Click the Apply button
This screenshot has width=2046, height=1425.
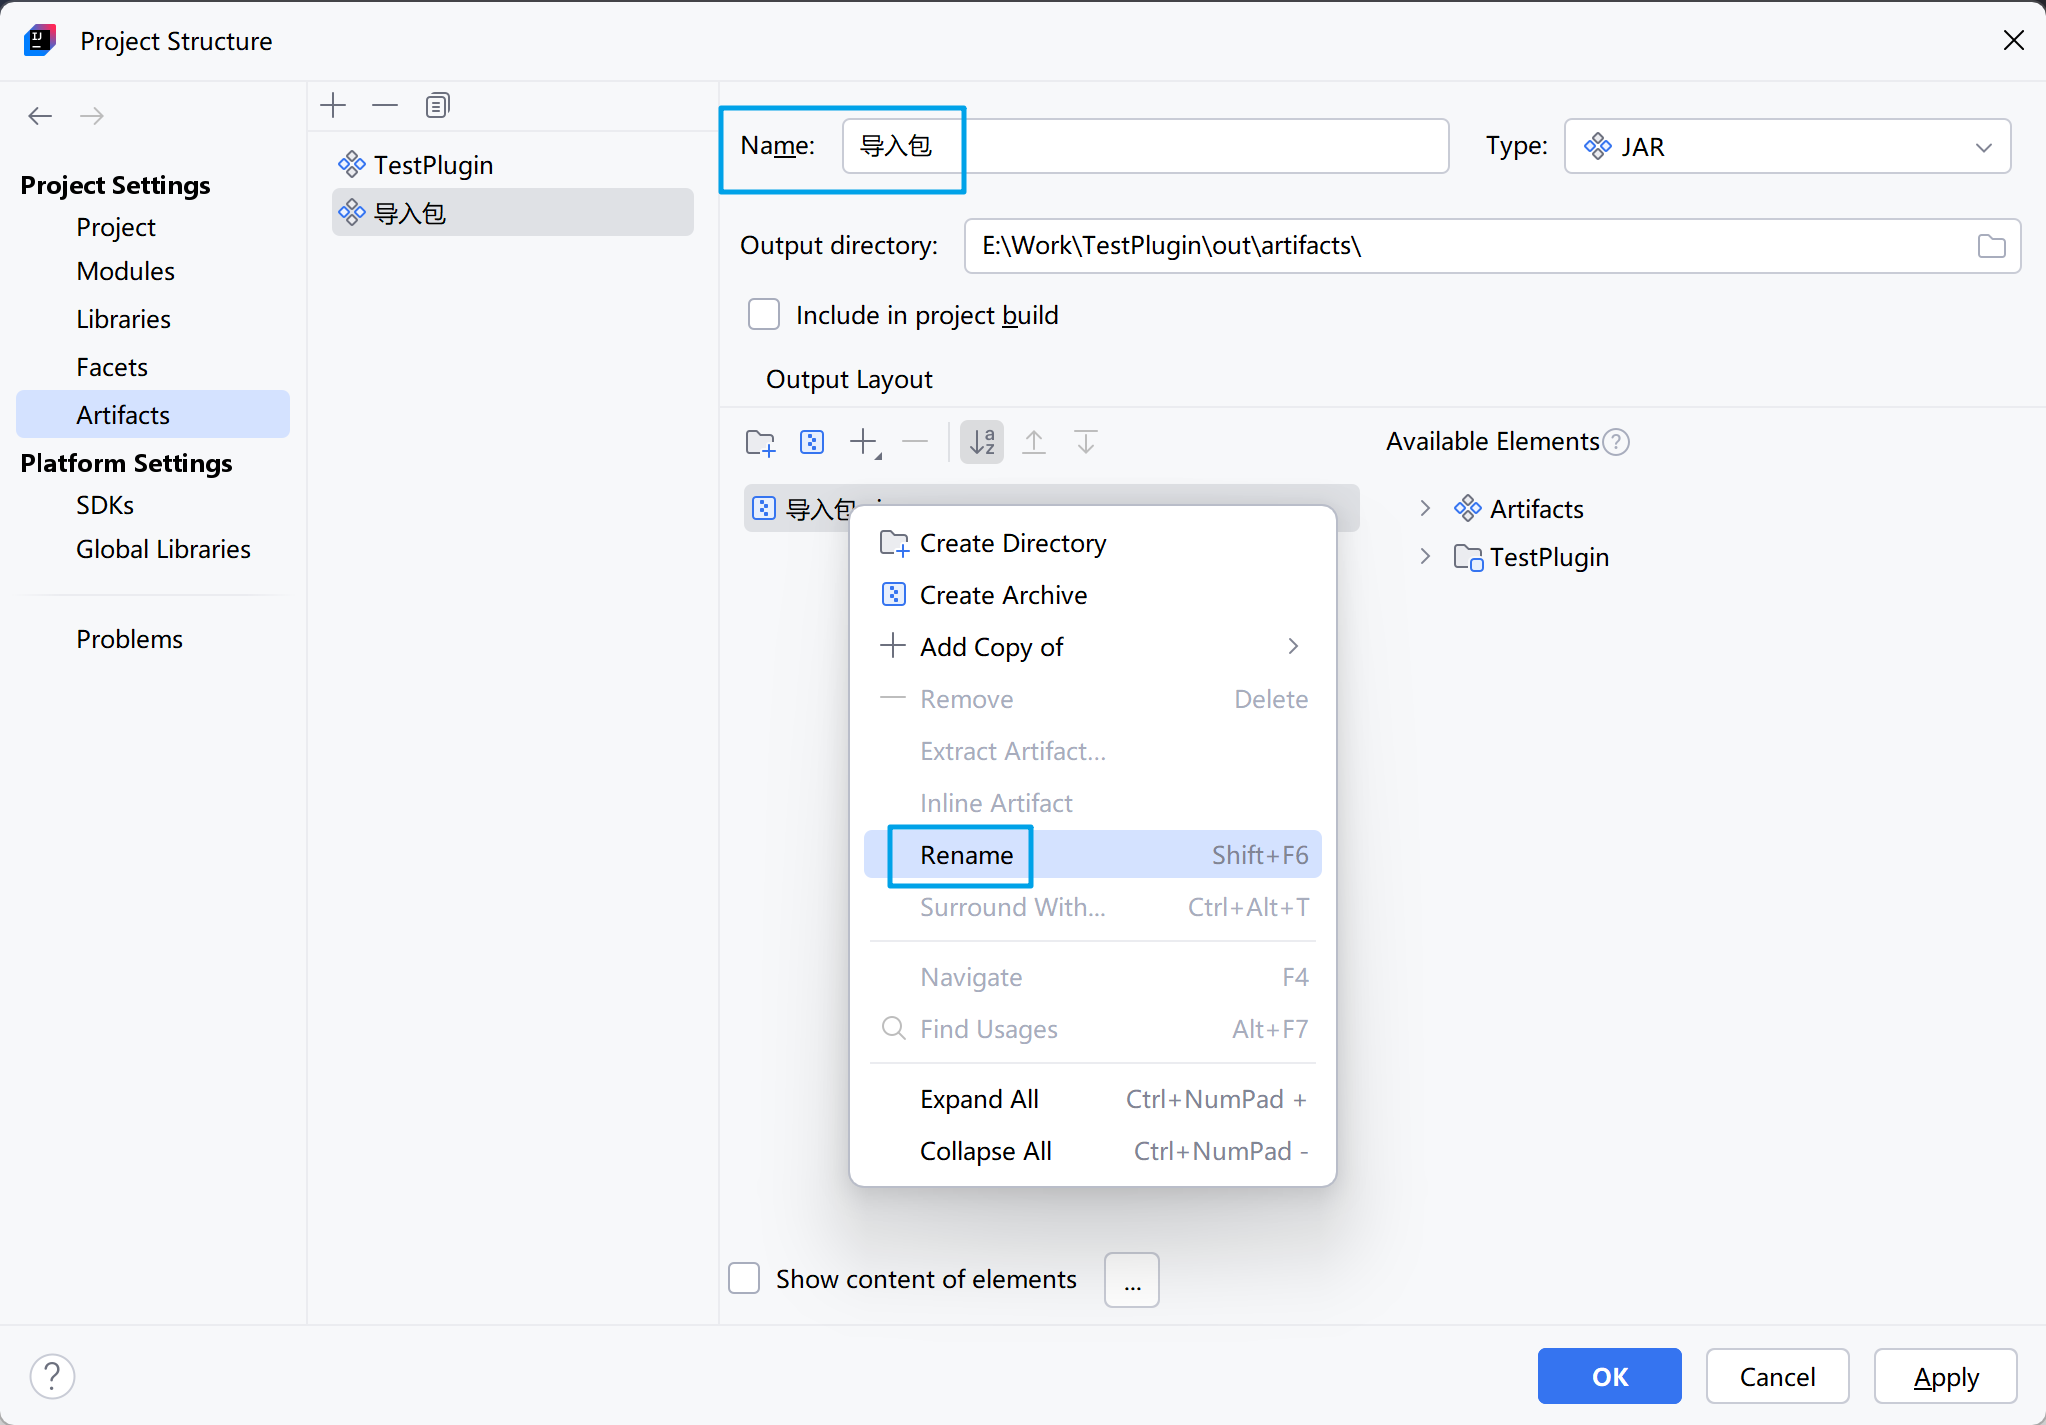pos(1945,1377)
